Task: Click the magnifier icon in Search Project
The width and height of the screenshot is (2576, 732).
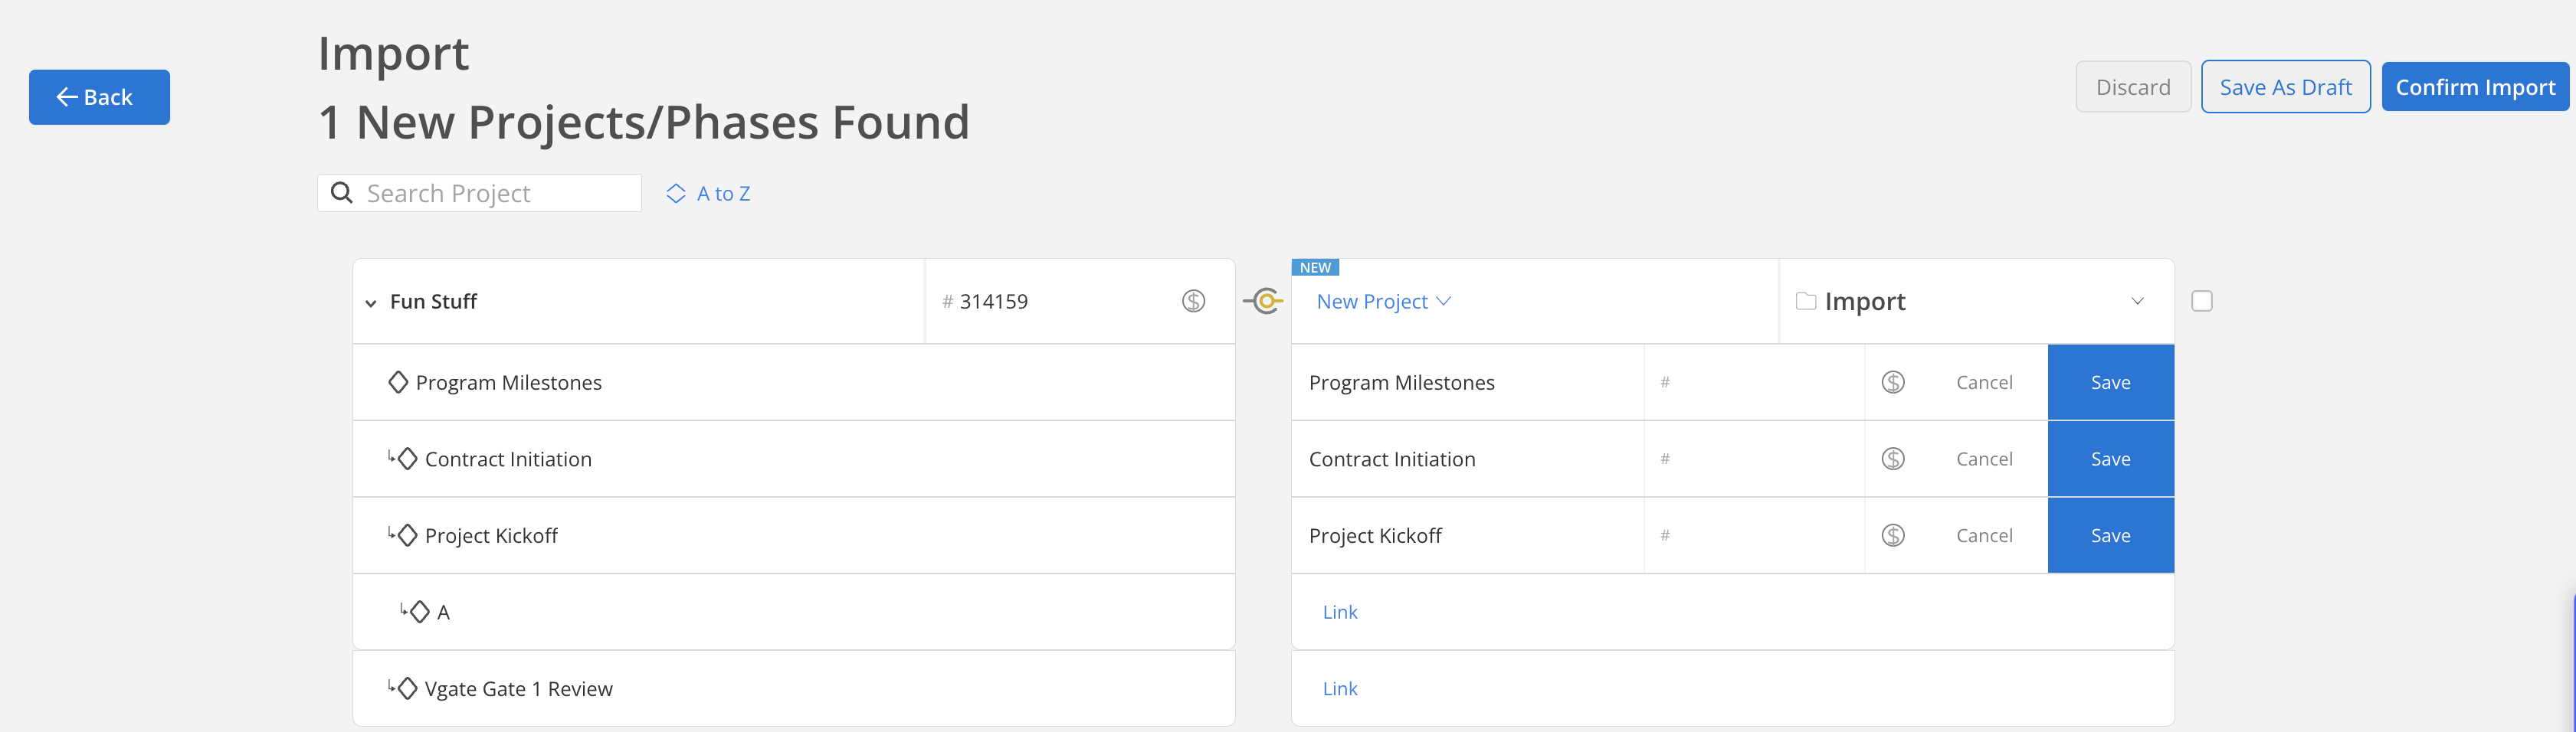Action: point(342,193)
